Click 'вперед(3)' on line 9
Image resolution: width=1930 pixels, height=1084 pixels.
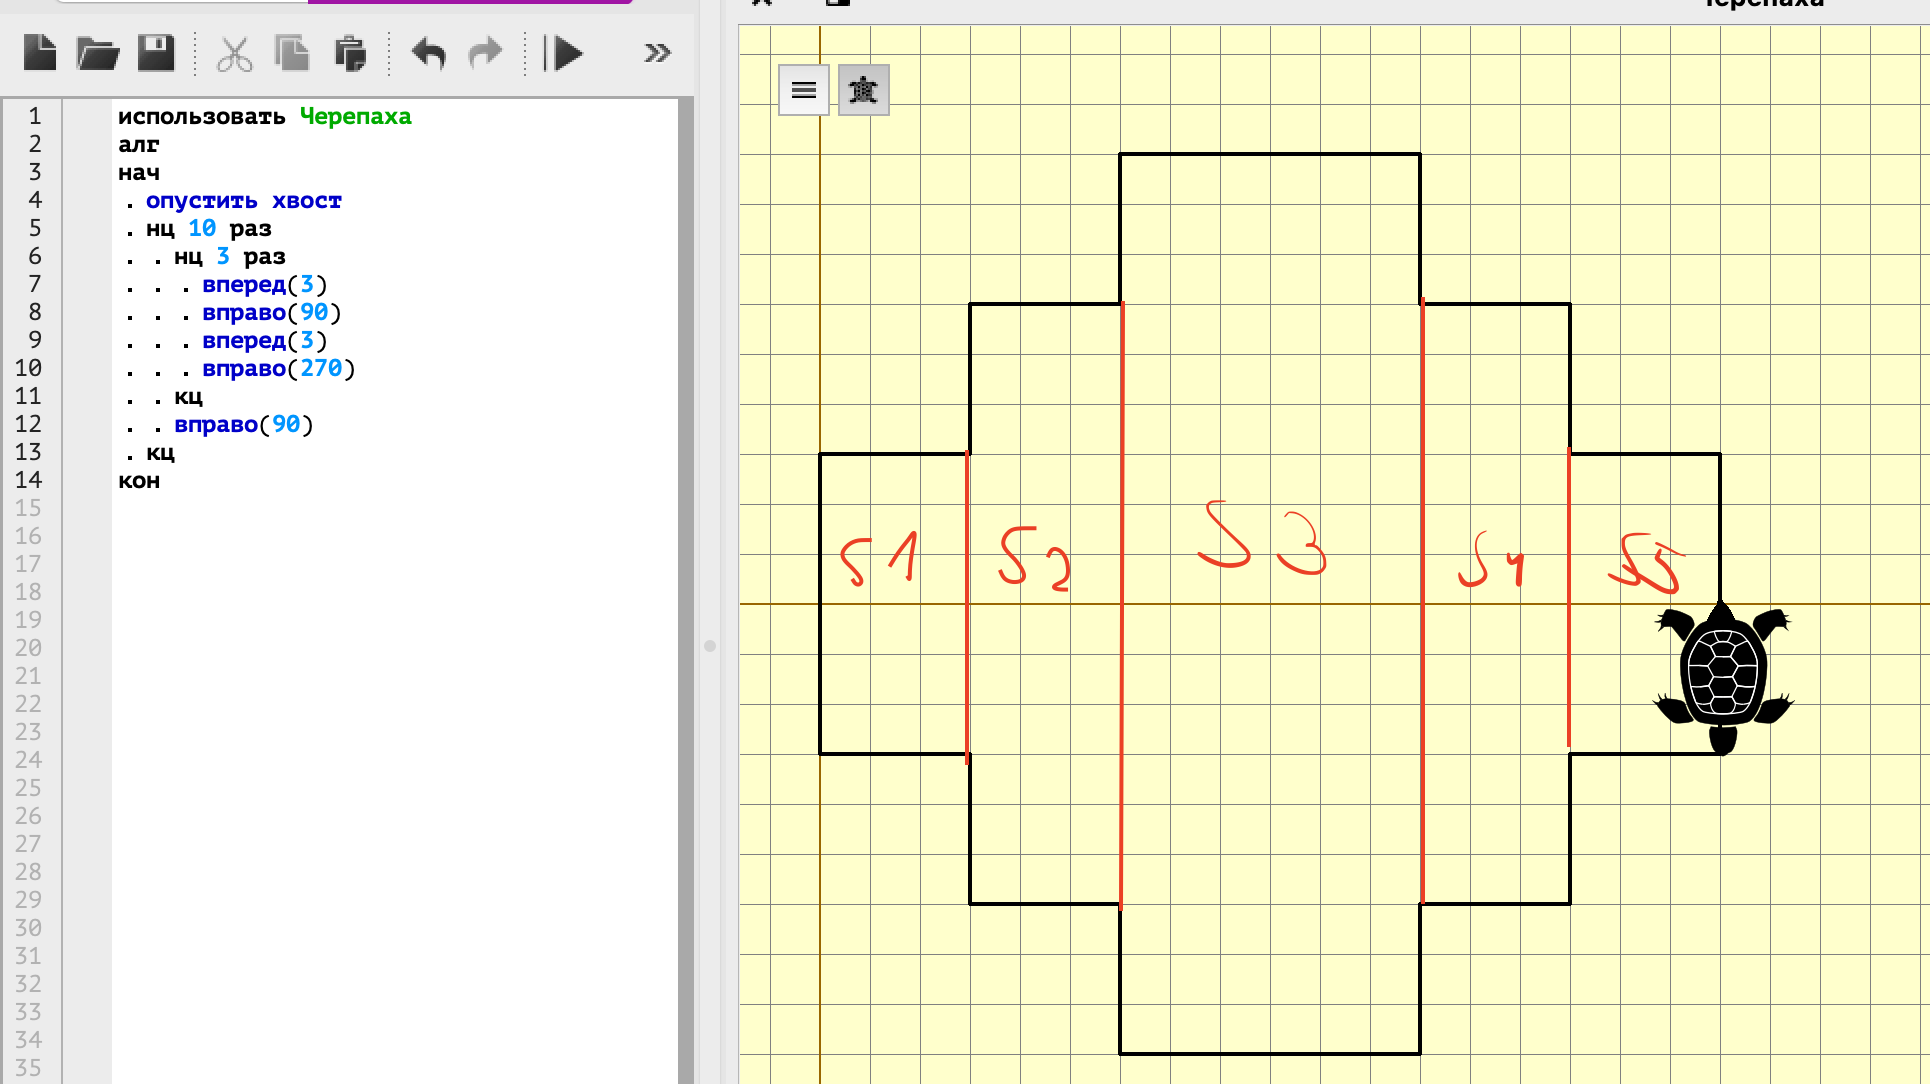264,341
